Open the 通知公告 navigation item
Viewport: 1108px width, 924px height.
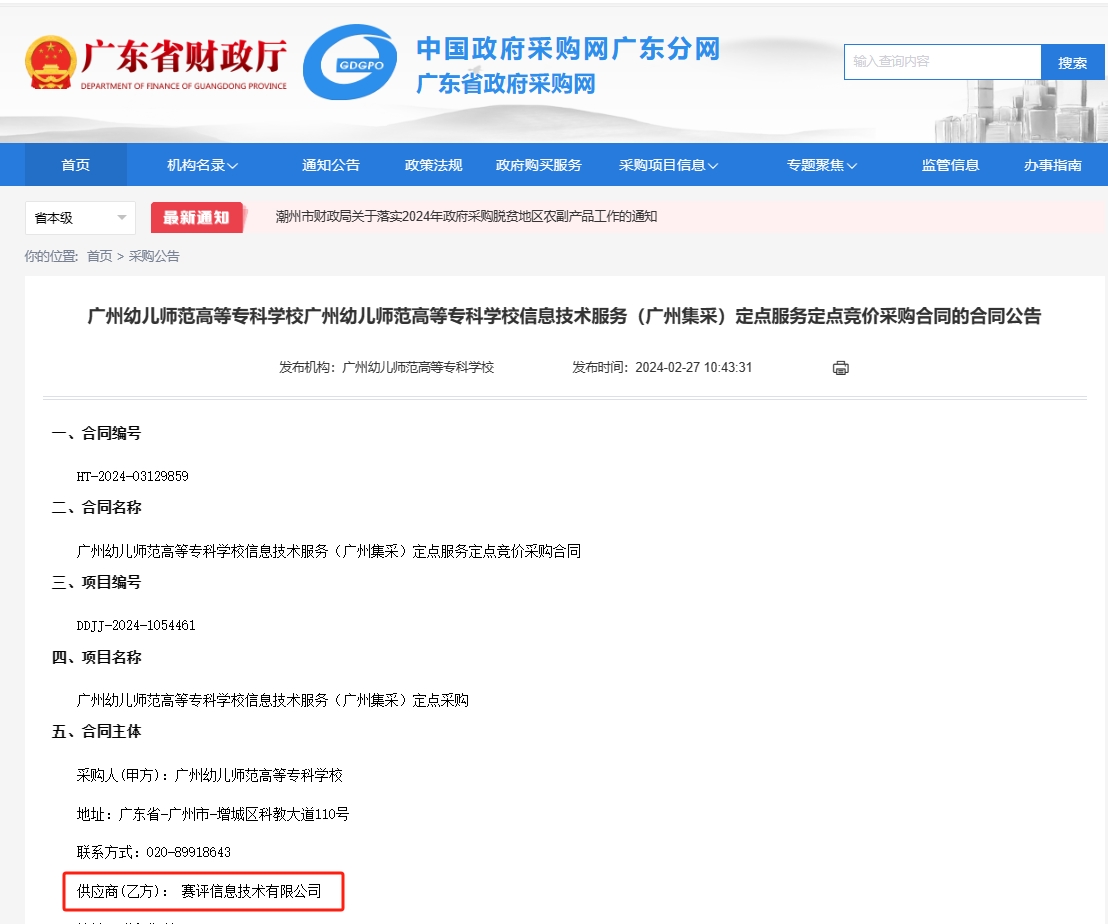331,165
